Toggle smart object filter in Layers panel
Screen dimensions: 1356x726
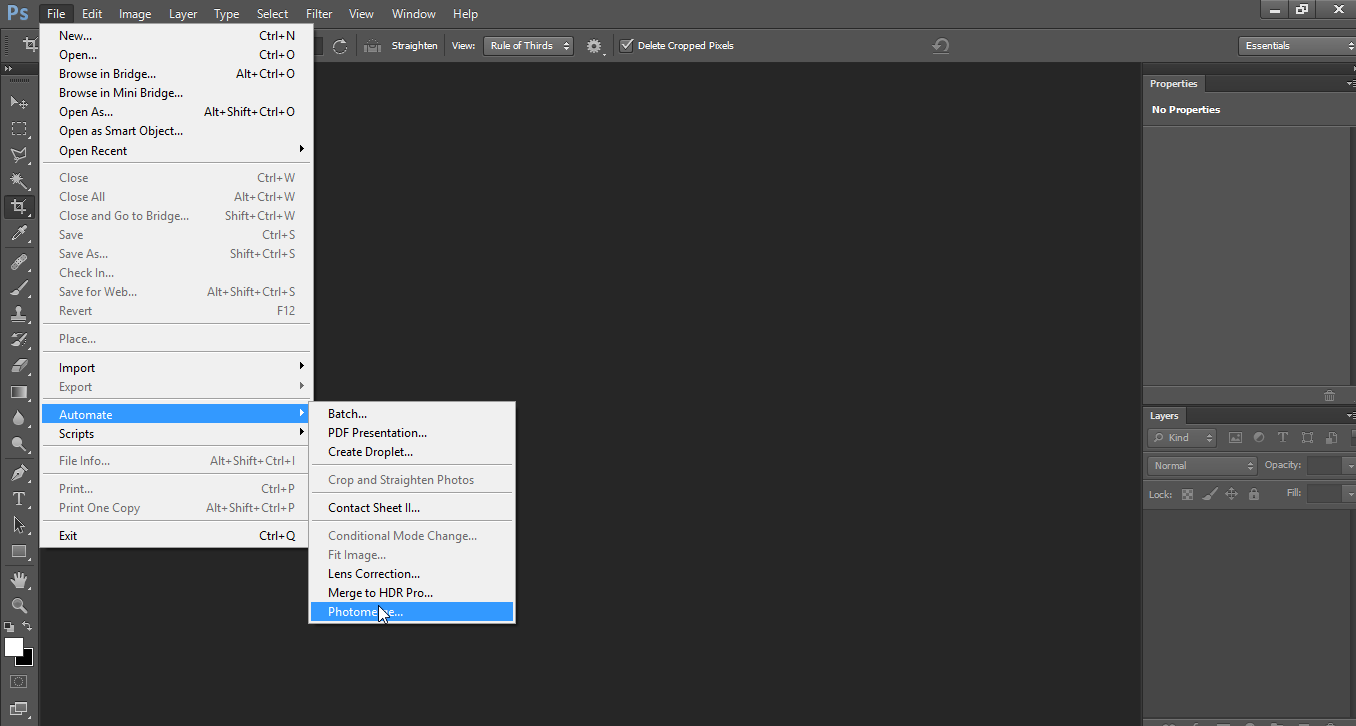[x=1331, y=438]
